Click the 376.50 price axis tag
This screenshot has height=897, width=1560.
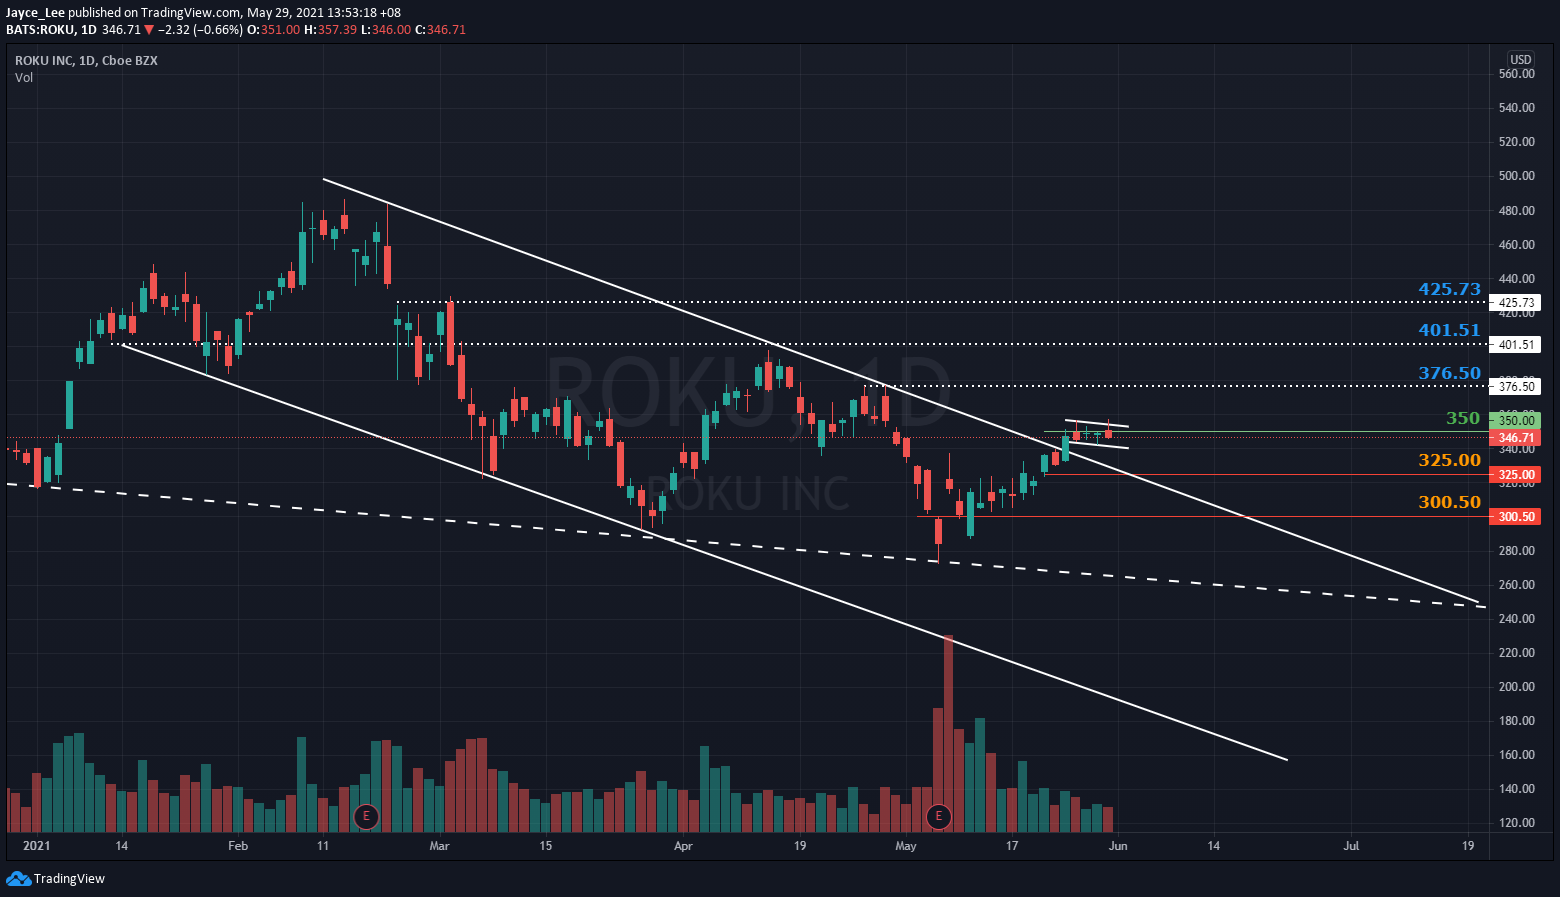[x=1515, y=386]
